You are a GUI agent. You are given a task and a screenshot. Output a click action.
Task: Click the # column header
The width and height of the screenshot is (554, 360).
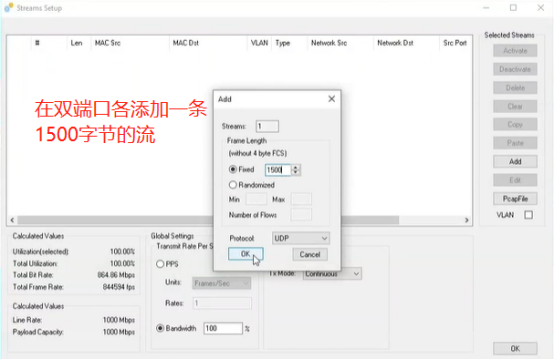pyautogui.click(x=37, y=43)
